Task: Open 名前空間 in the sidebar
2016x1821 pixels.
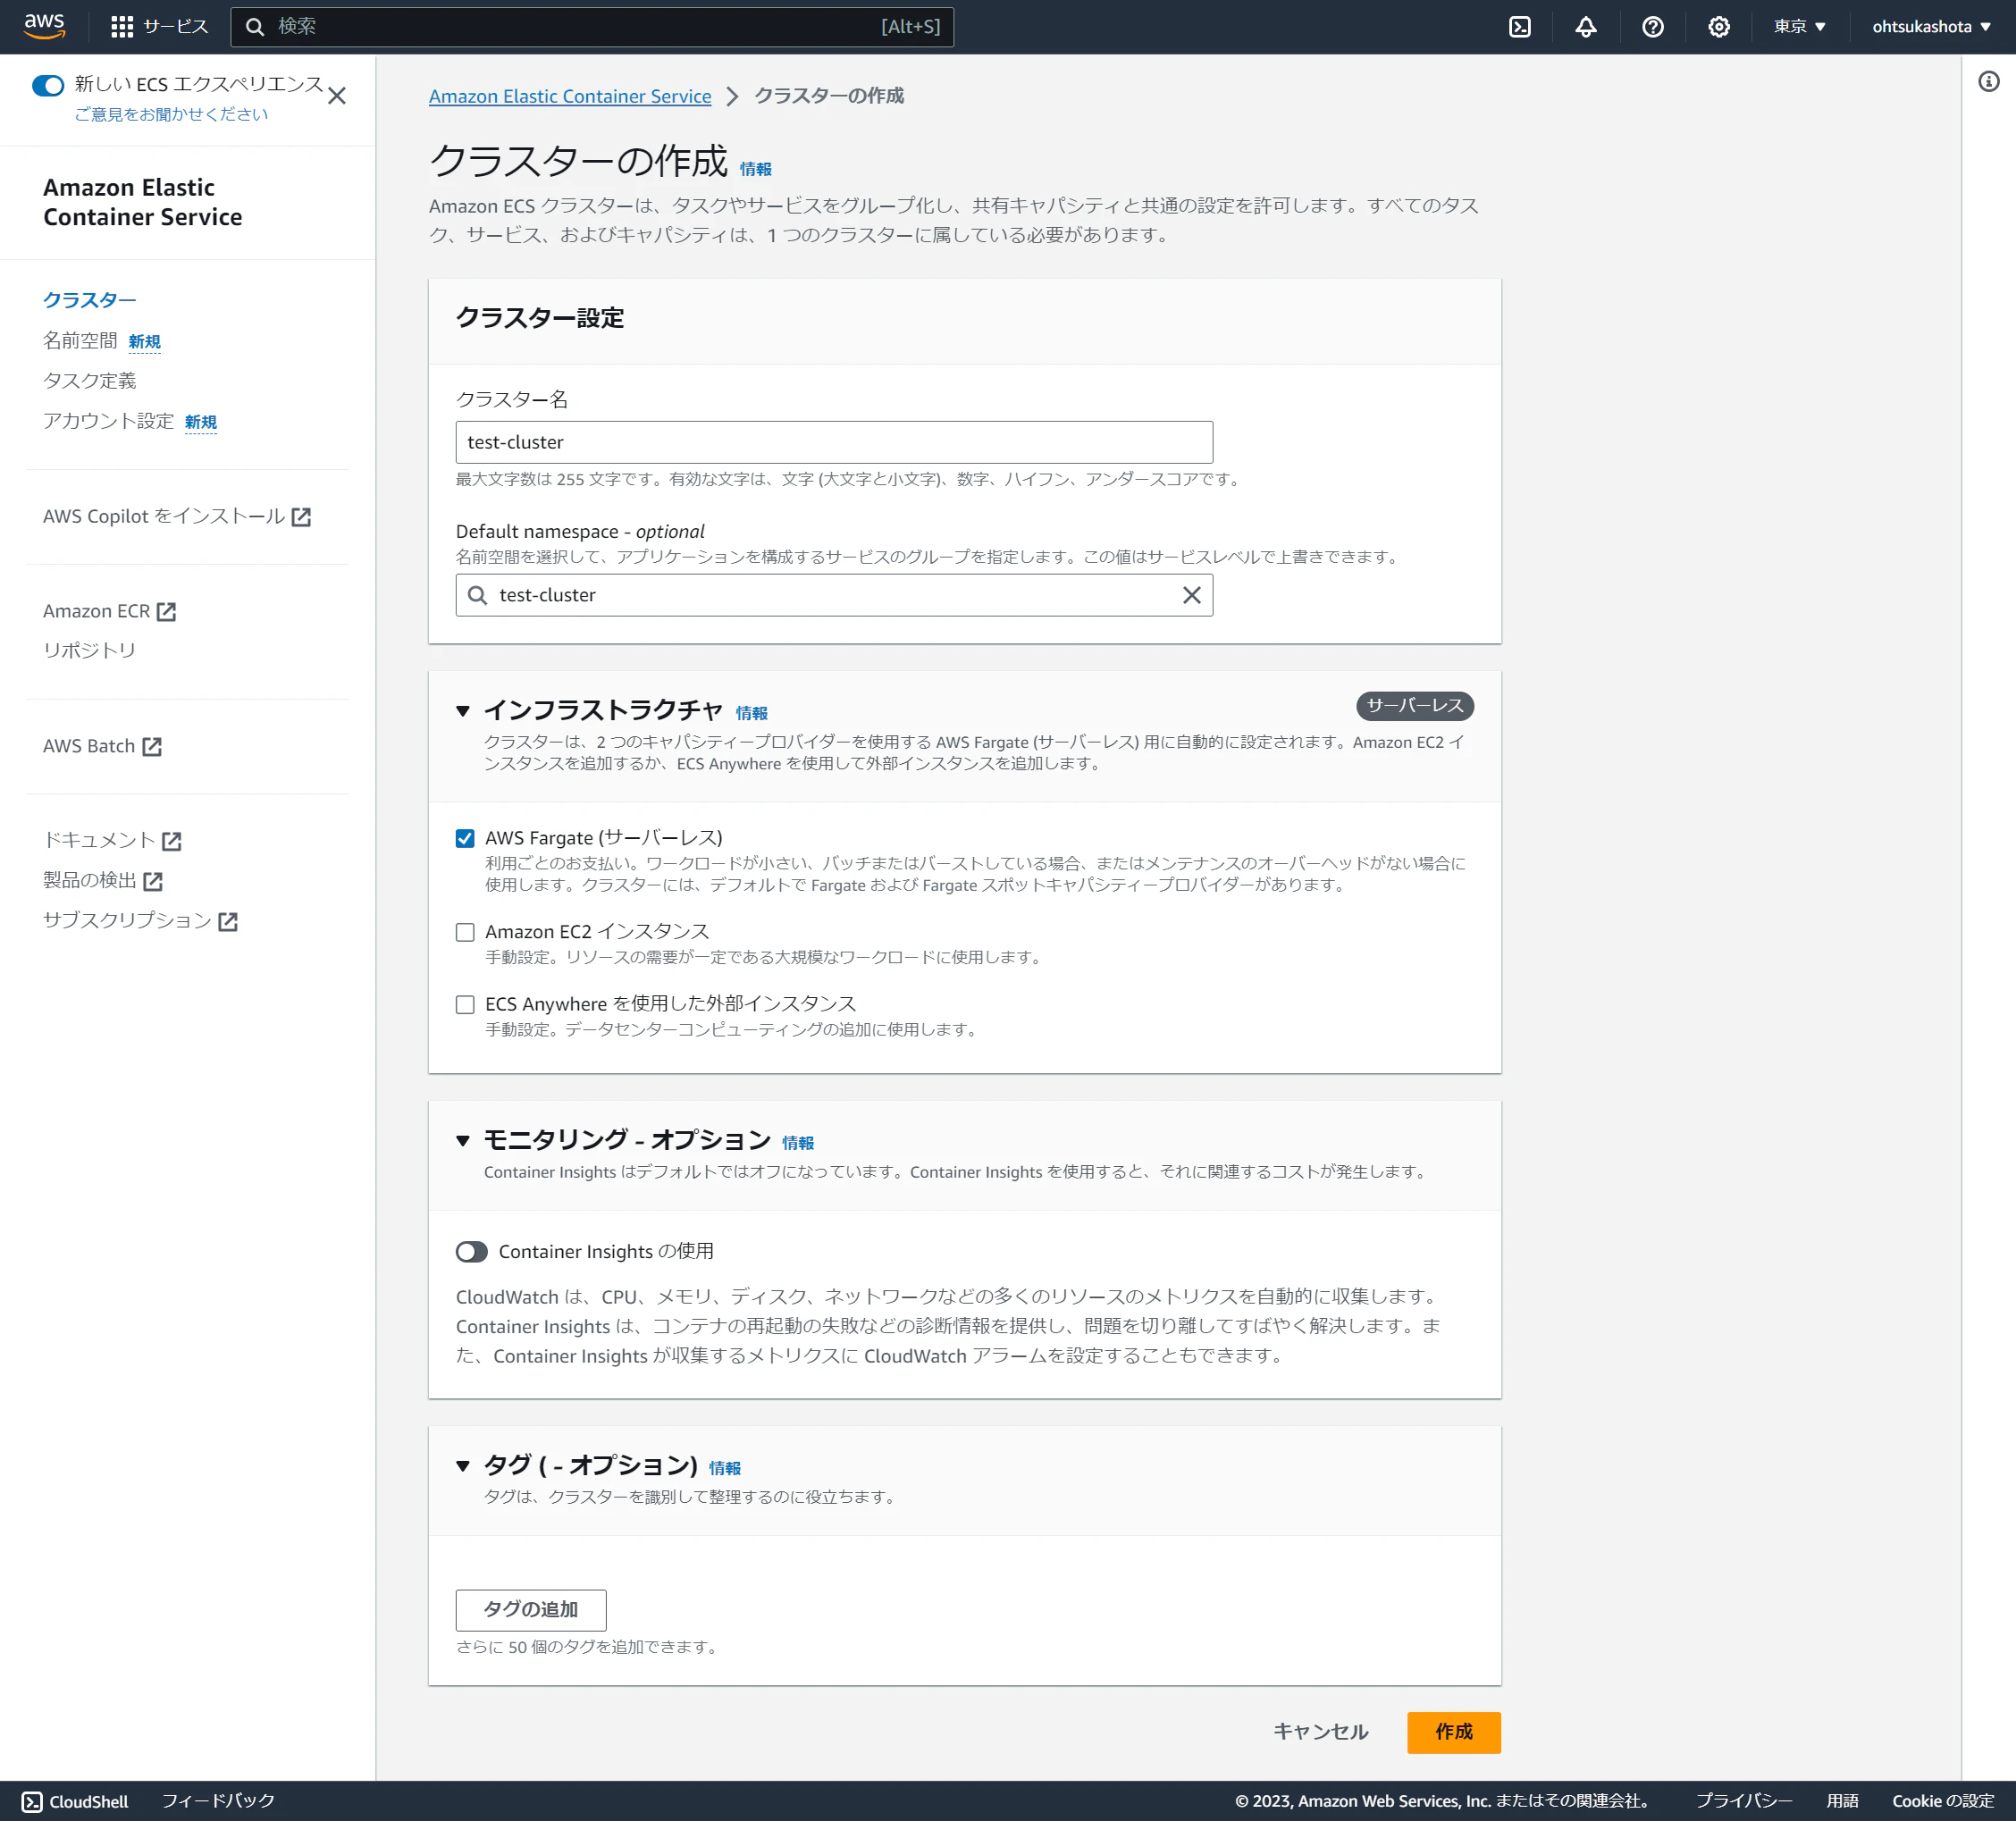Action: [80, 341]
